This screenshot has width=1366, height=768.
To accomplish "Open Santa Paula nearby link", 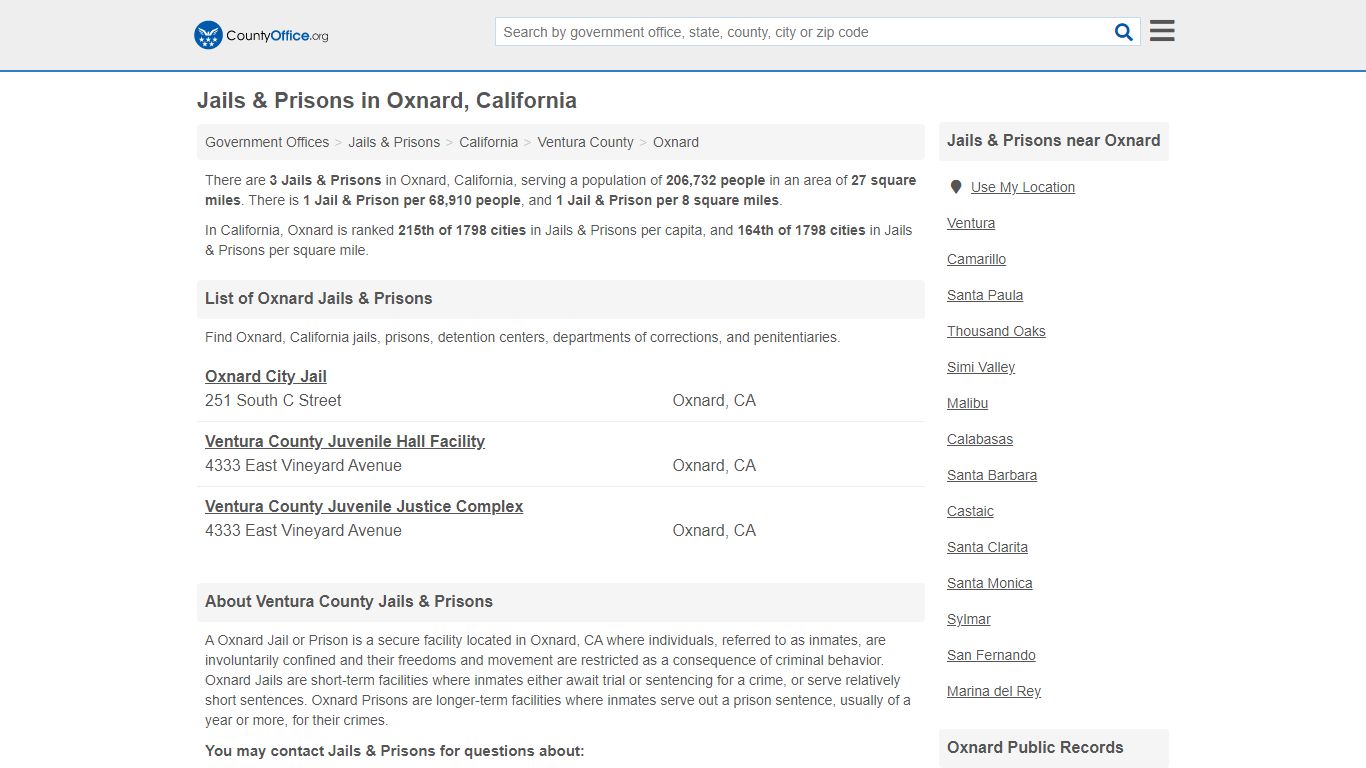I will (x=985, y=295).
